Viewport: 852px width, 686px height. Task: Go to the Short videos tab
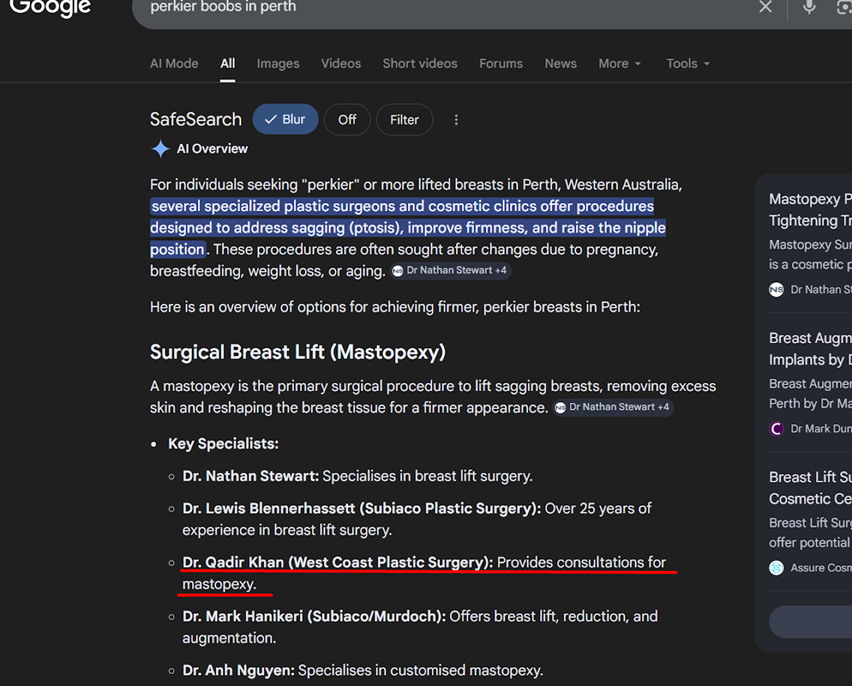click(x=420, y=63)
